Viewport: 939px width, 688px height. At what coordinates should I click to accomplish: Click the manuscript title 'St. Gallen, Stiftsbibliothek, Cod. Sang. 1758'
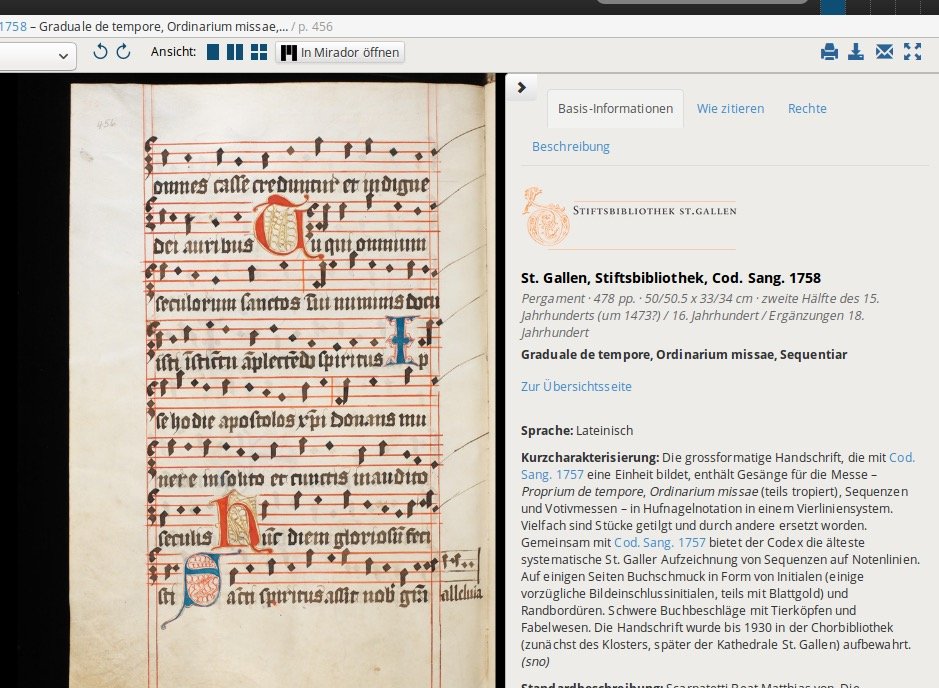tap(671, 278)
